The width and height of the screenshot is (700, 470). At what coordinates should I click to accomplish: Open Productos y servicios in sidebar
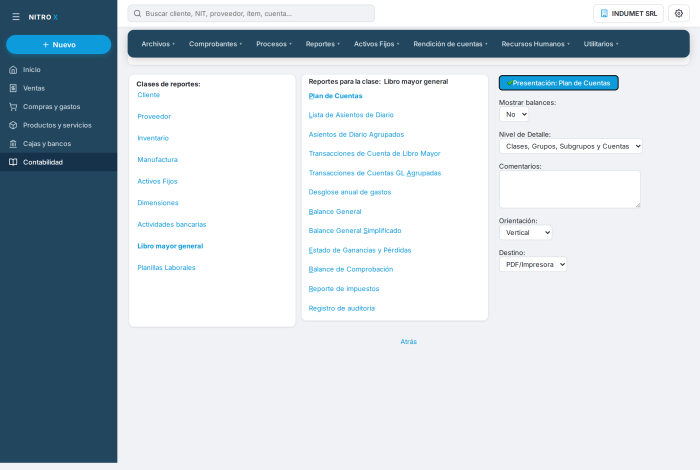58,125
